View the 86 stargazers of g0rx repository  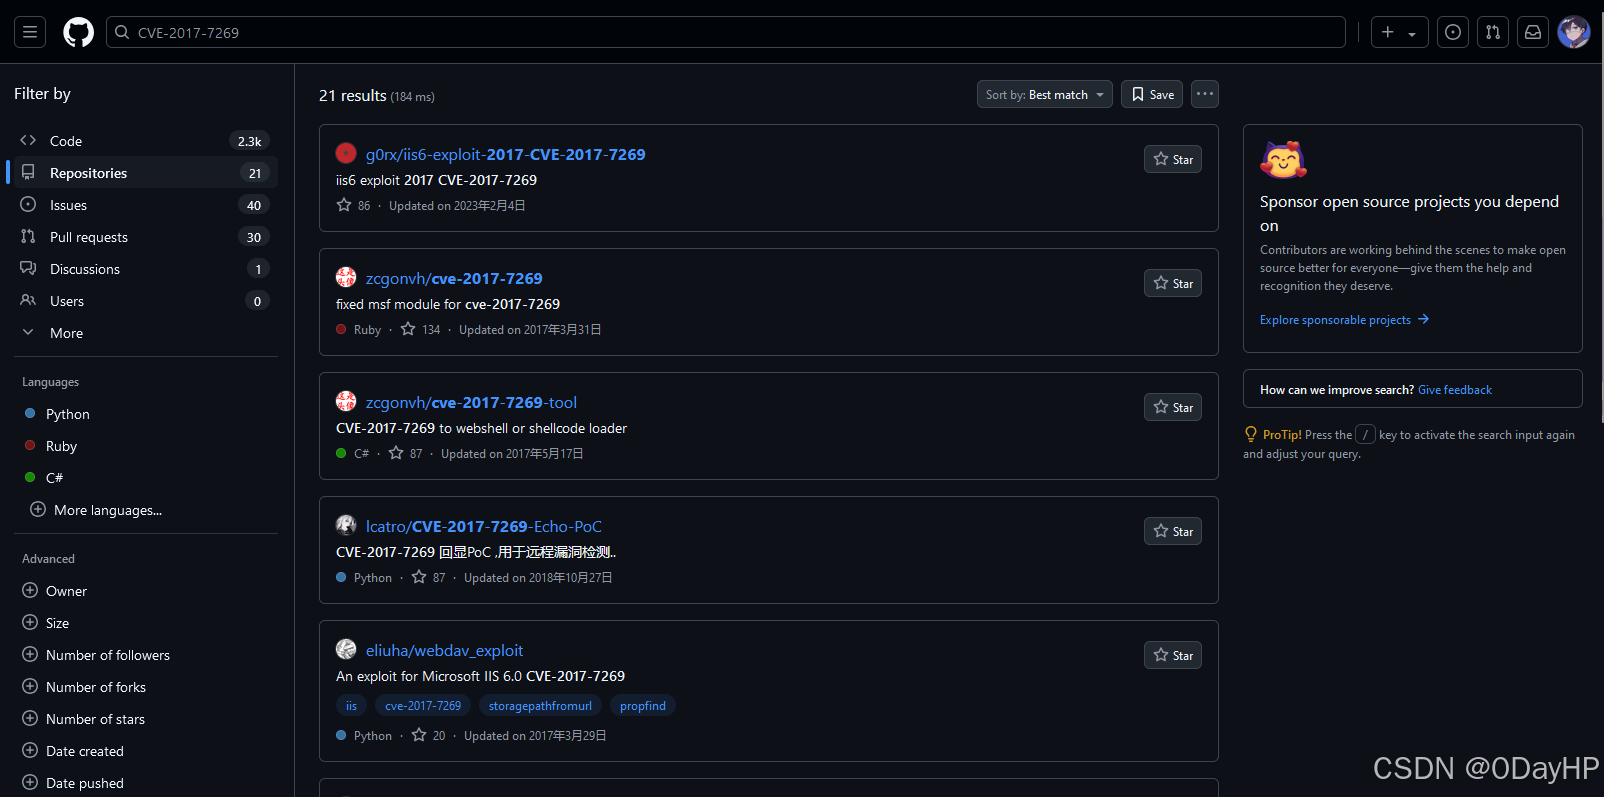coord(354,205)
